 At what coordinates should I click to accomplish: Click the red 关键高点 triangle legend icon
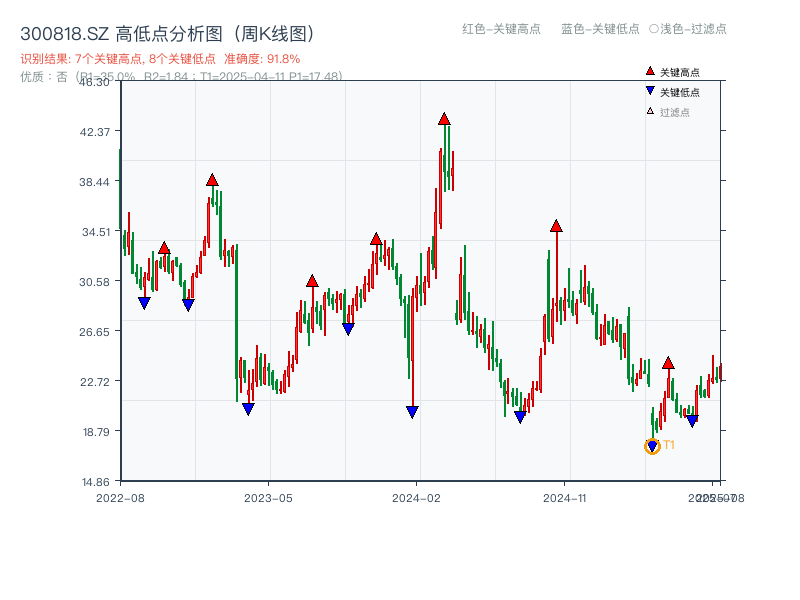[650, 71]
